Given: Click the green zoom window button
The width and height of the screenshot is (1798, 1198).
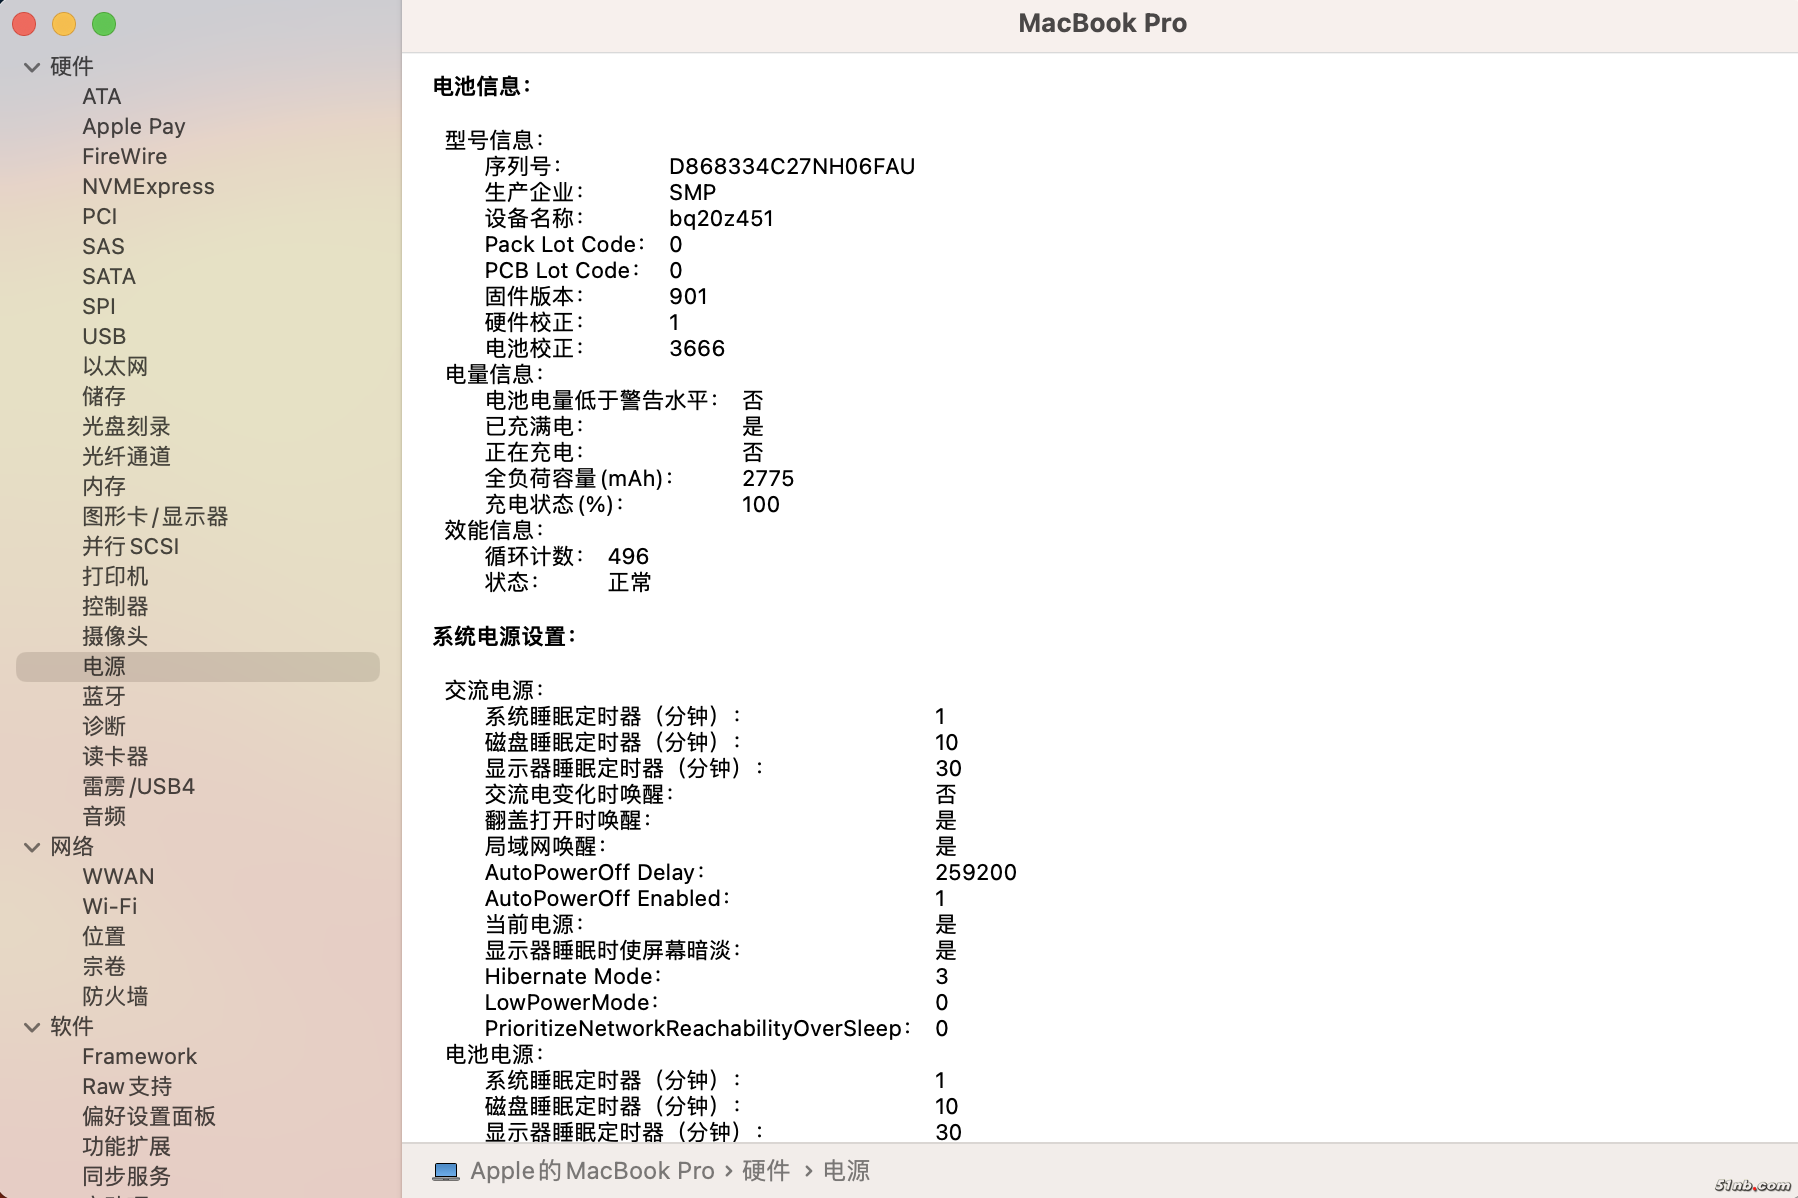Looking at the screenshot, I should [x=104, y=24].
